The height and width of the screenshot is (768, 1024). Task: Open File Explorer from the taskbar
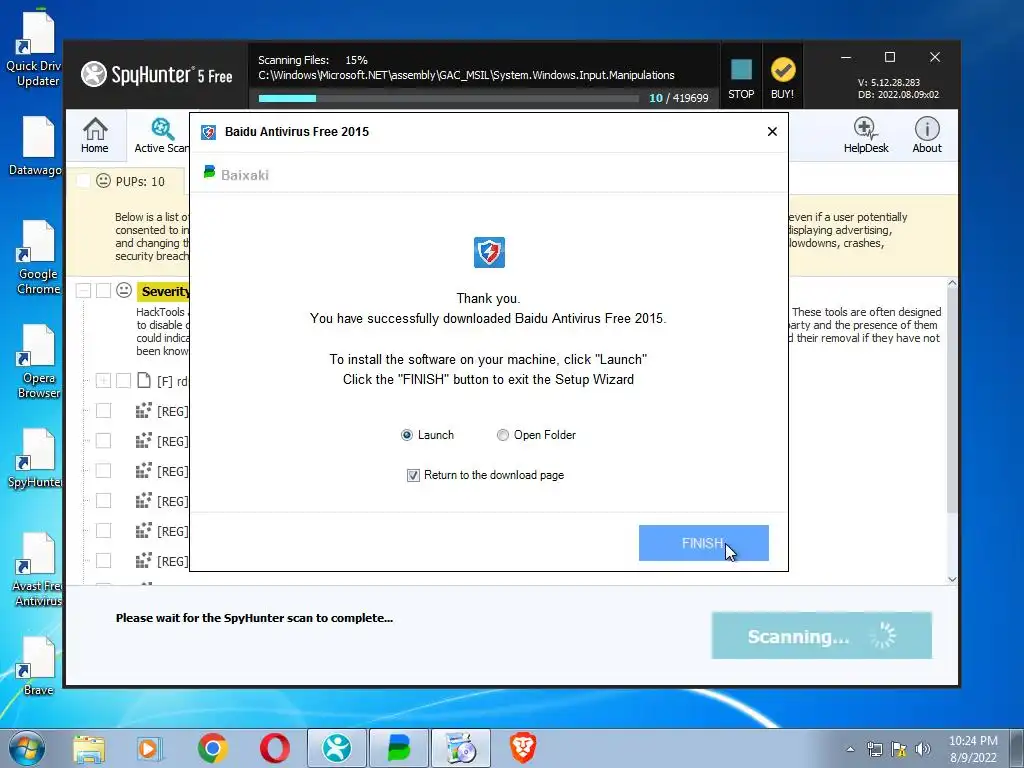89,748
